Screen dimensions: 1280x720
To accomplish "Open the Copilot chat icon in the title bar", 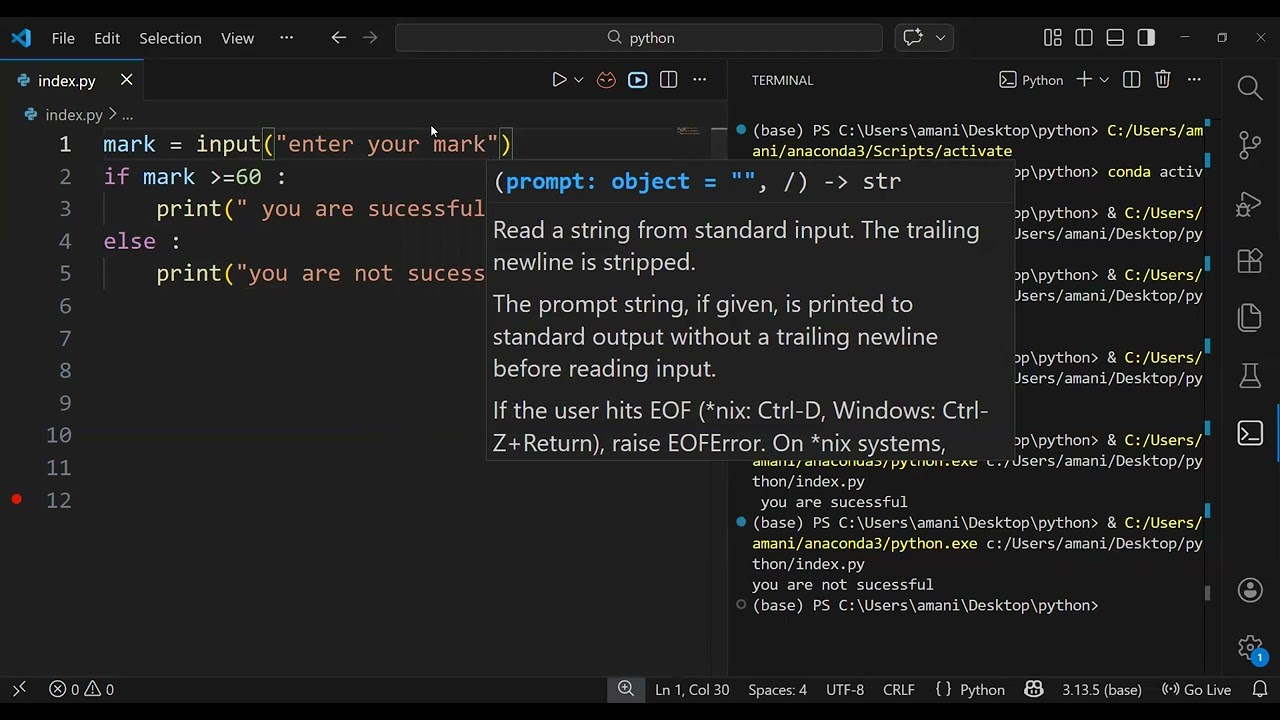I will pyautogui.click(x=913, y=38).
